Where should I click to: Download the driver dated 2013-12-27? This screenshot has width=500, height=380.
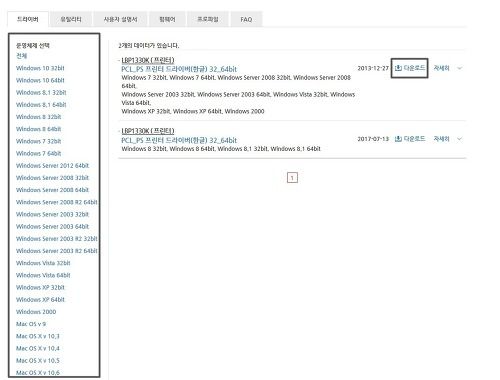click(x=410, y=68)
